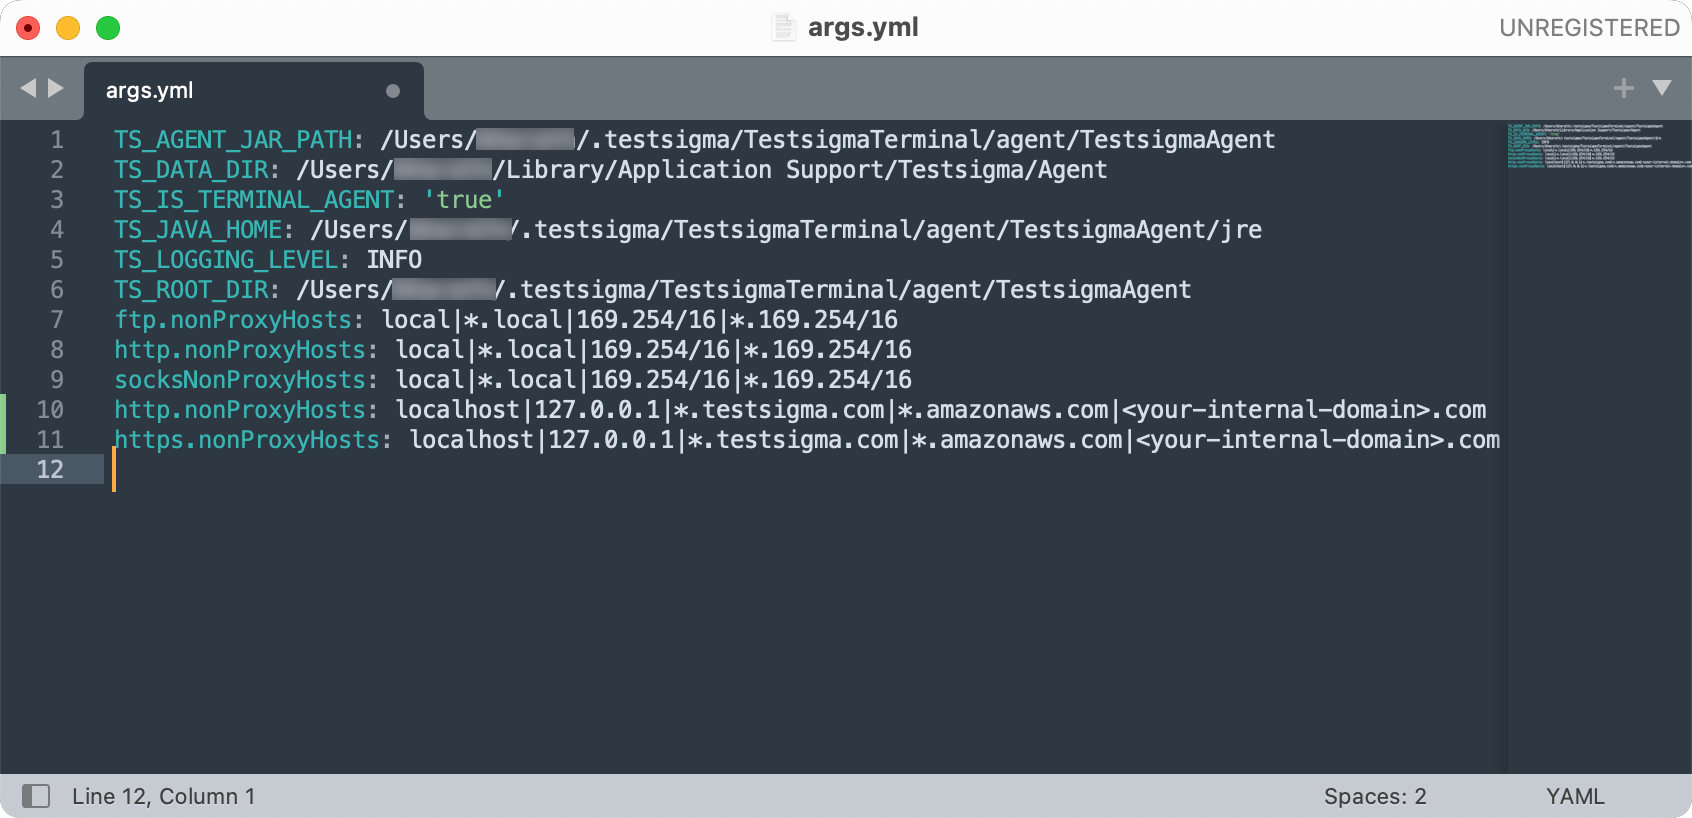Screen dimensions: 1692x818
Task: Click line number 12 in gutter
Action: [x=50, y=470]
